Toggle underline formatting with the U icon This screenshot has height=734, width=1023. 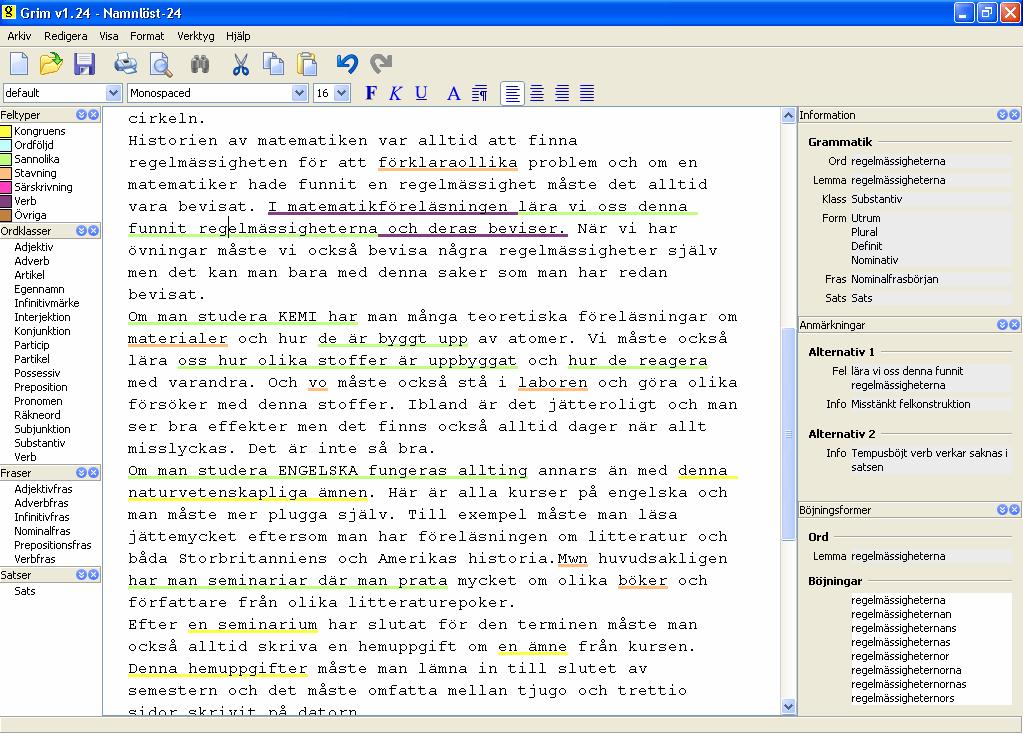point(421,93)
